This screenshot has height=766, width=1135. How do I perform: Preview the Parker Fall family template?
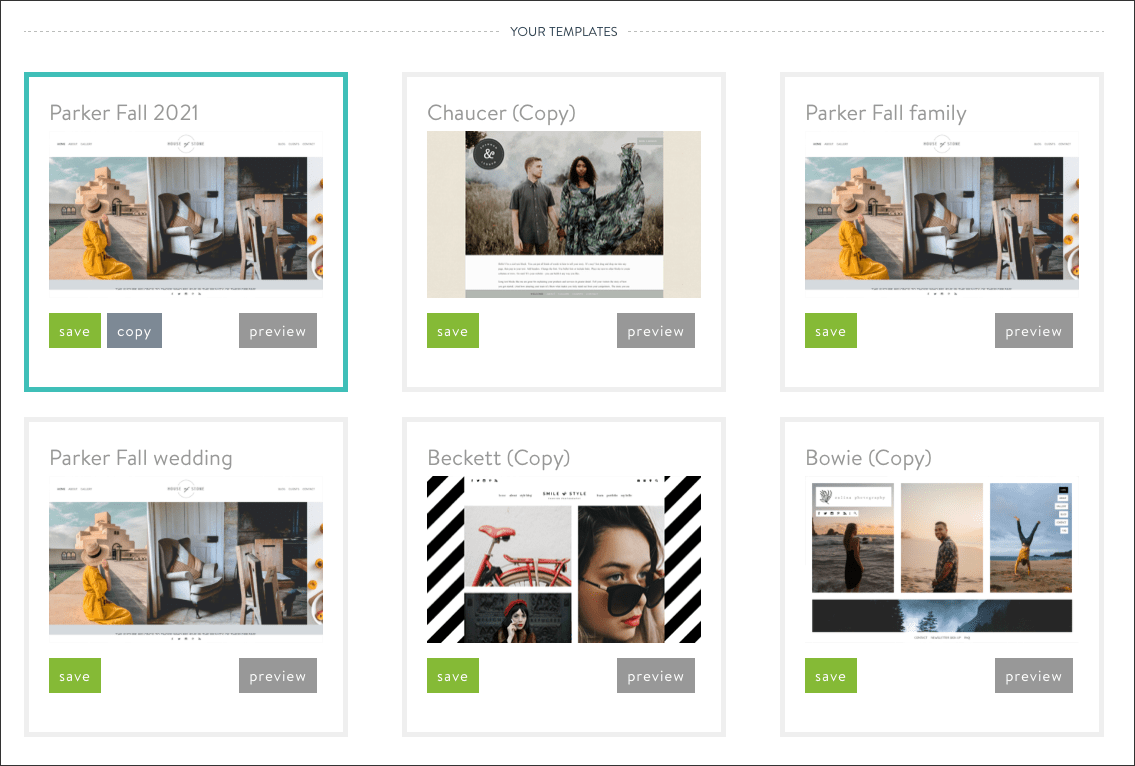pyautogui.click(x=1033, y=330)
